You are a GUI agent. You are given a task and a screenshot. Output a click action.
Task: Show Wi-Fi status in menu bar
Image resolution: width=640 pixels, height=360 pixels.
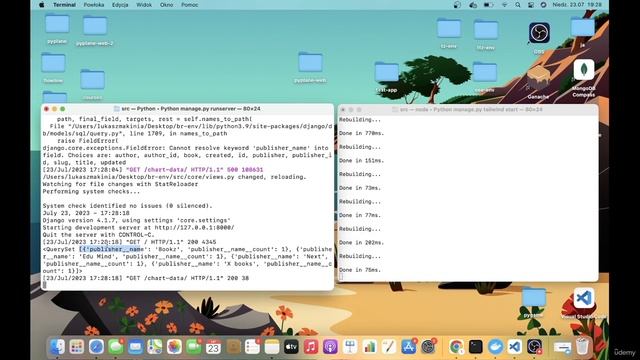click(504, 5)
